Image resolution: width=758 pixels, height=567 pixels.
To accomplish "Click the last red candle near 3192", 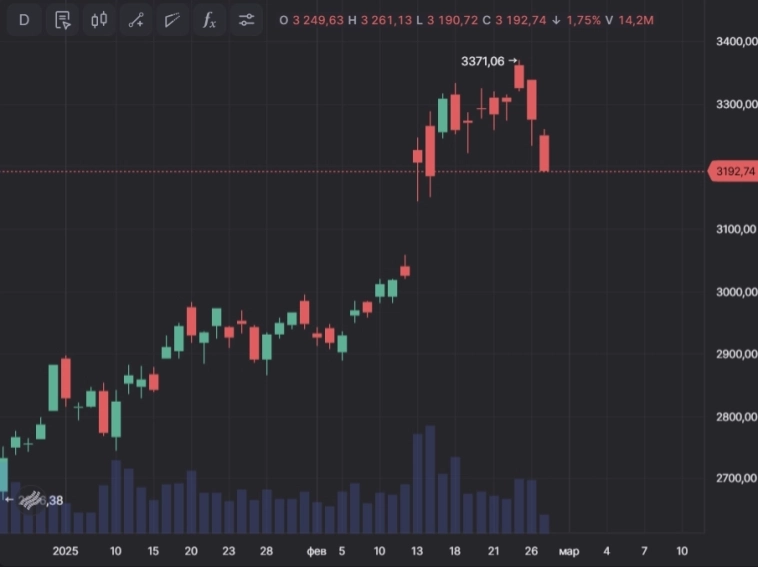I will pyautogui.click(x=544, y=153).
